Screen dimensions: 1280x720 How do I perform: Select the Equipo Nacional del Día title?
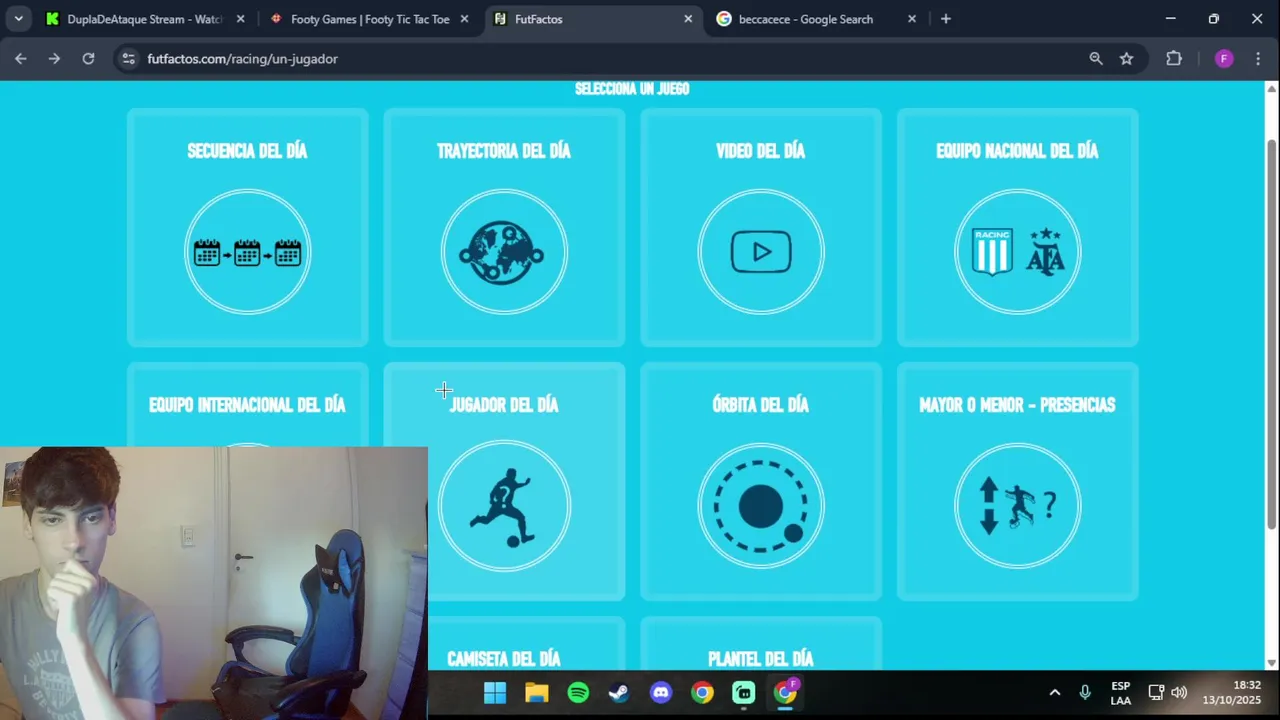(x=1017, y=151)
